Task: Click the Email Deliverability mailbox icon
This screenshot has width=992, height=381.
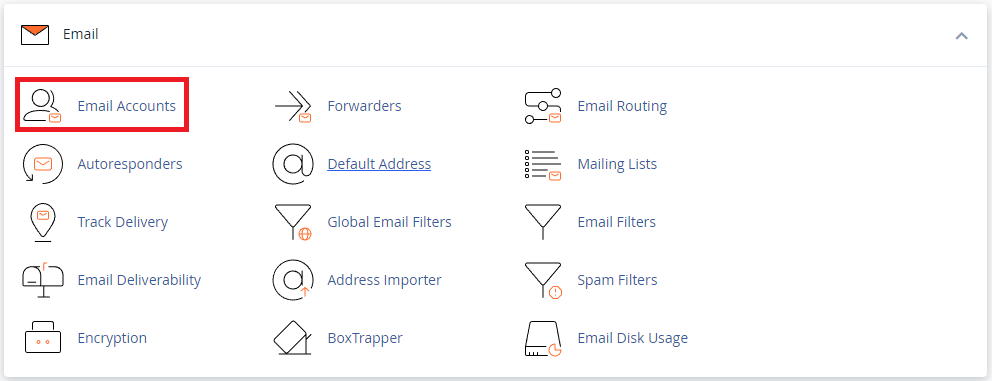Action: (42, 280)
